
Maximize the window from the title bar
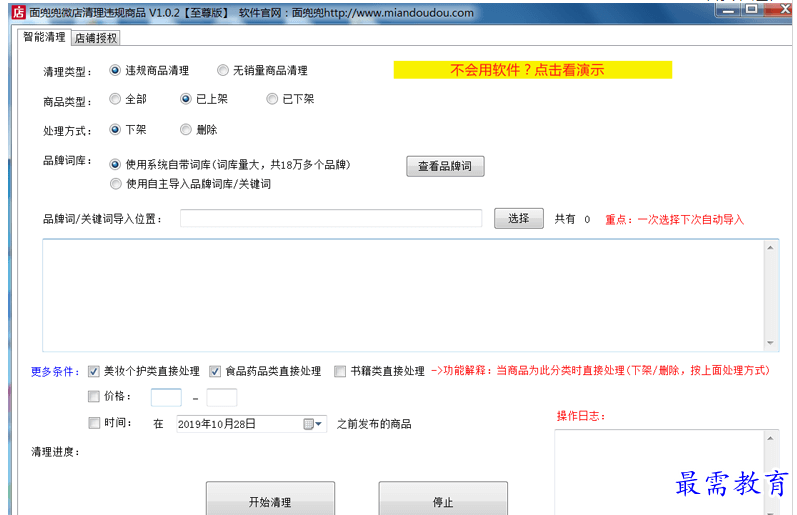752,10
